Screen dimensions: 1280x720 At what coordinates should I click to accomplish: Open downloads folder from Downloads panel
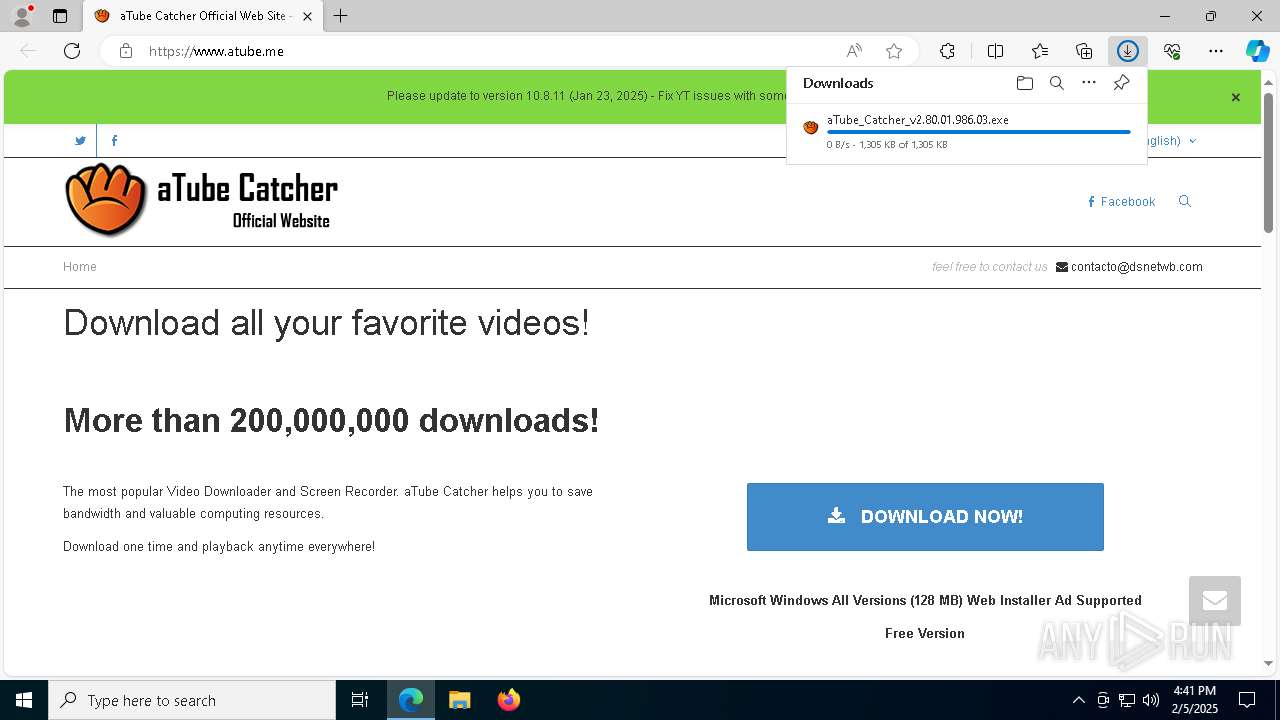click(x=1024, y=83)
